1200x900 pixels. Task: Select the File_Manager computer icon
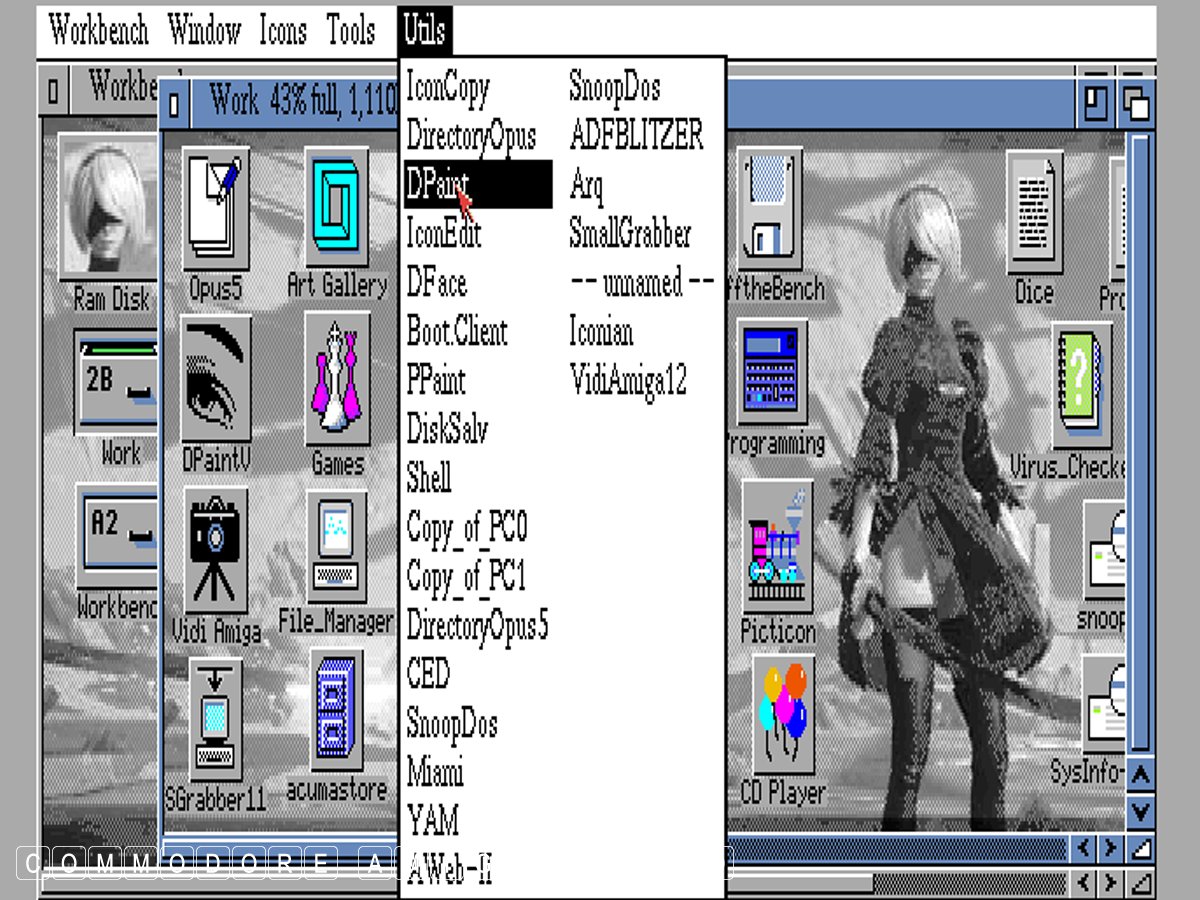(x=336, y=549)
